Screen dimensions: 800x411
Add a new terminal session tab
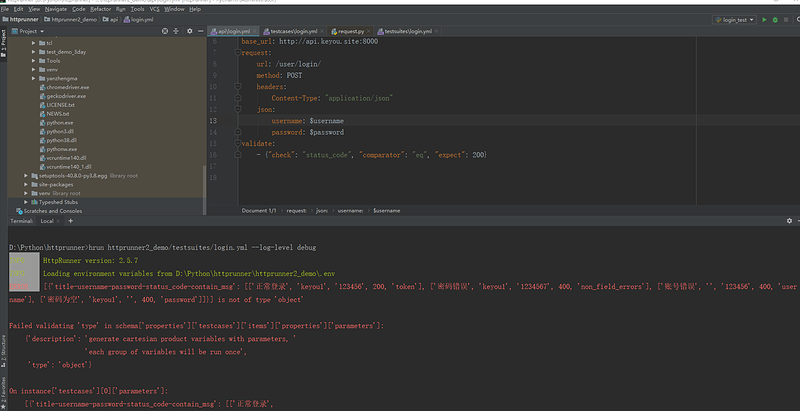point(70,221)
